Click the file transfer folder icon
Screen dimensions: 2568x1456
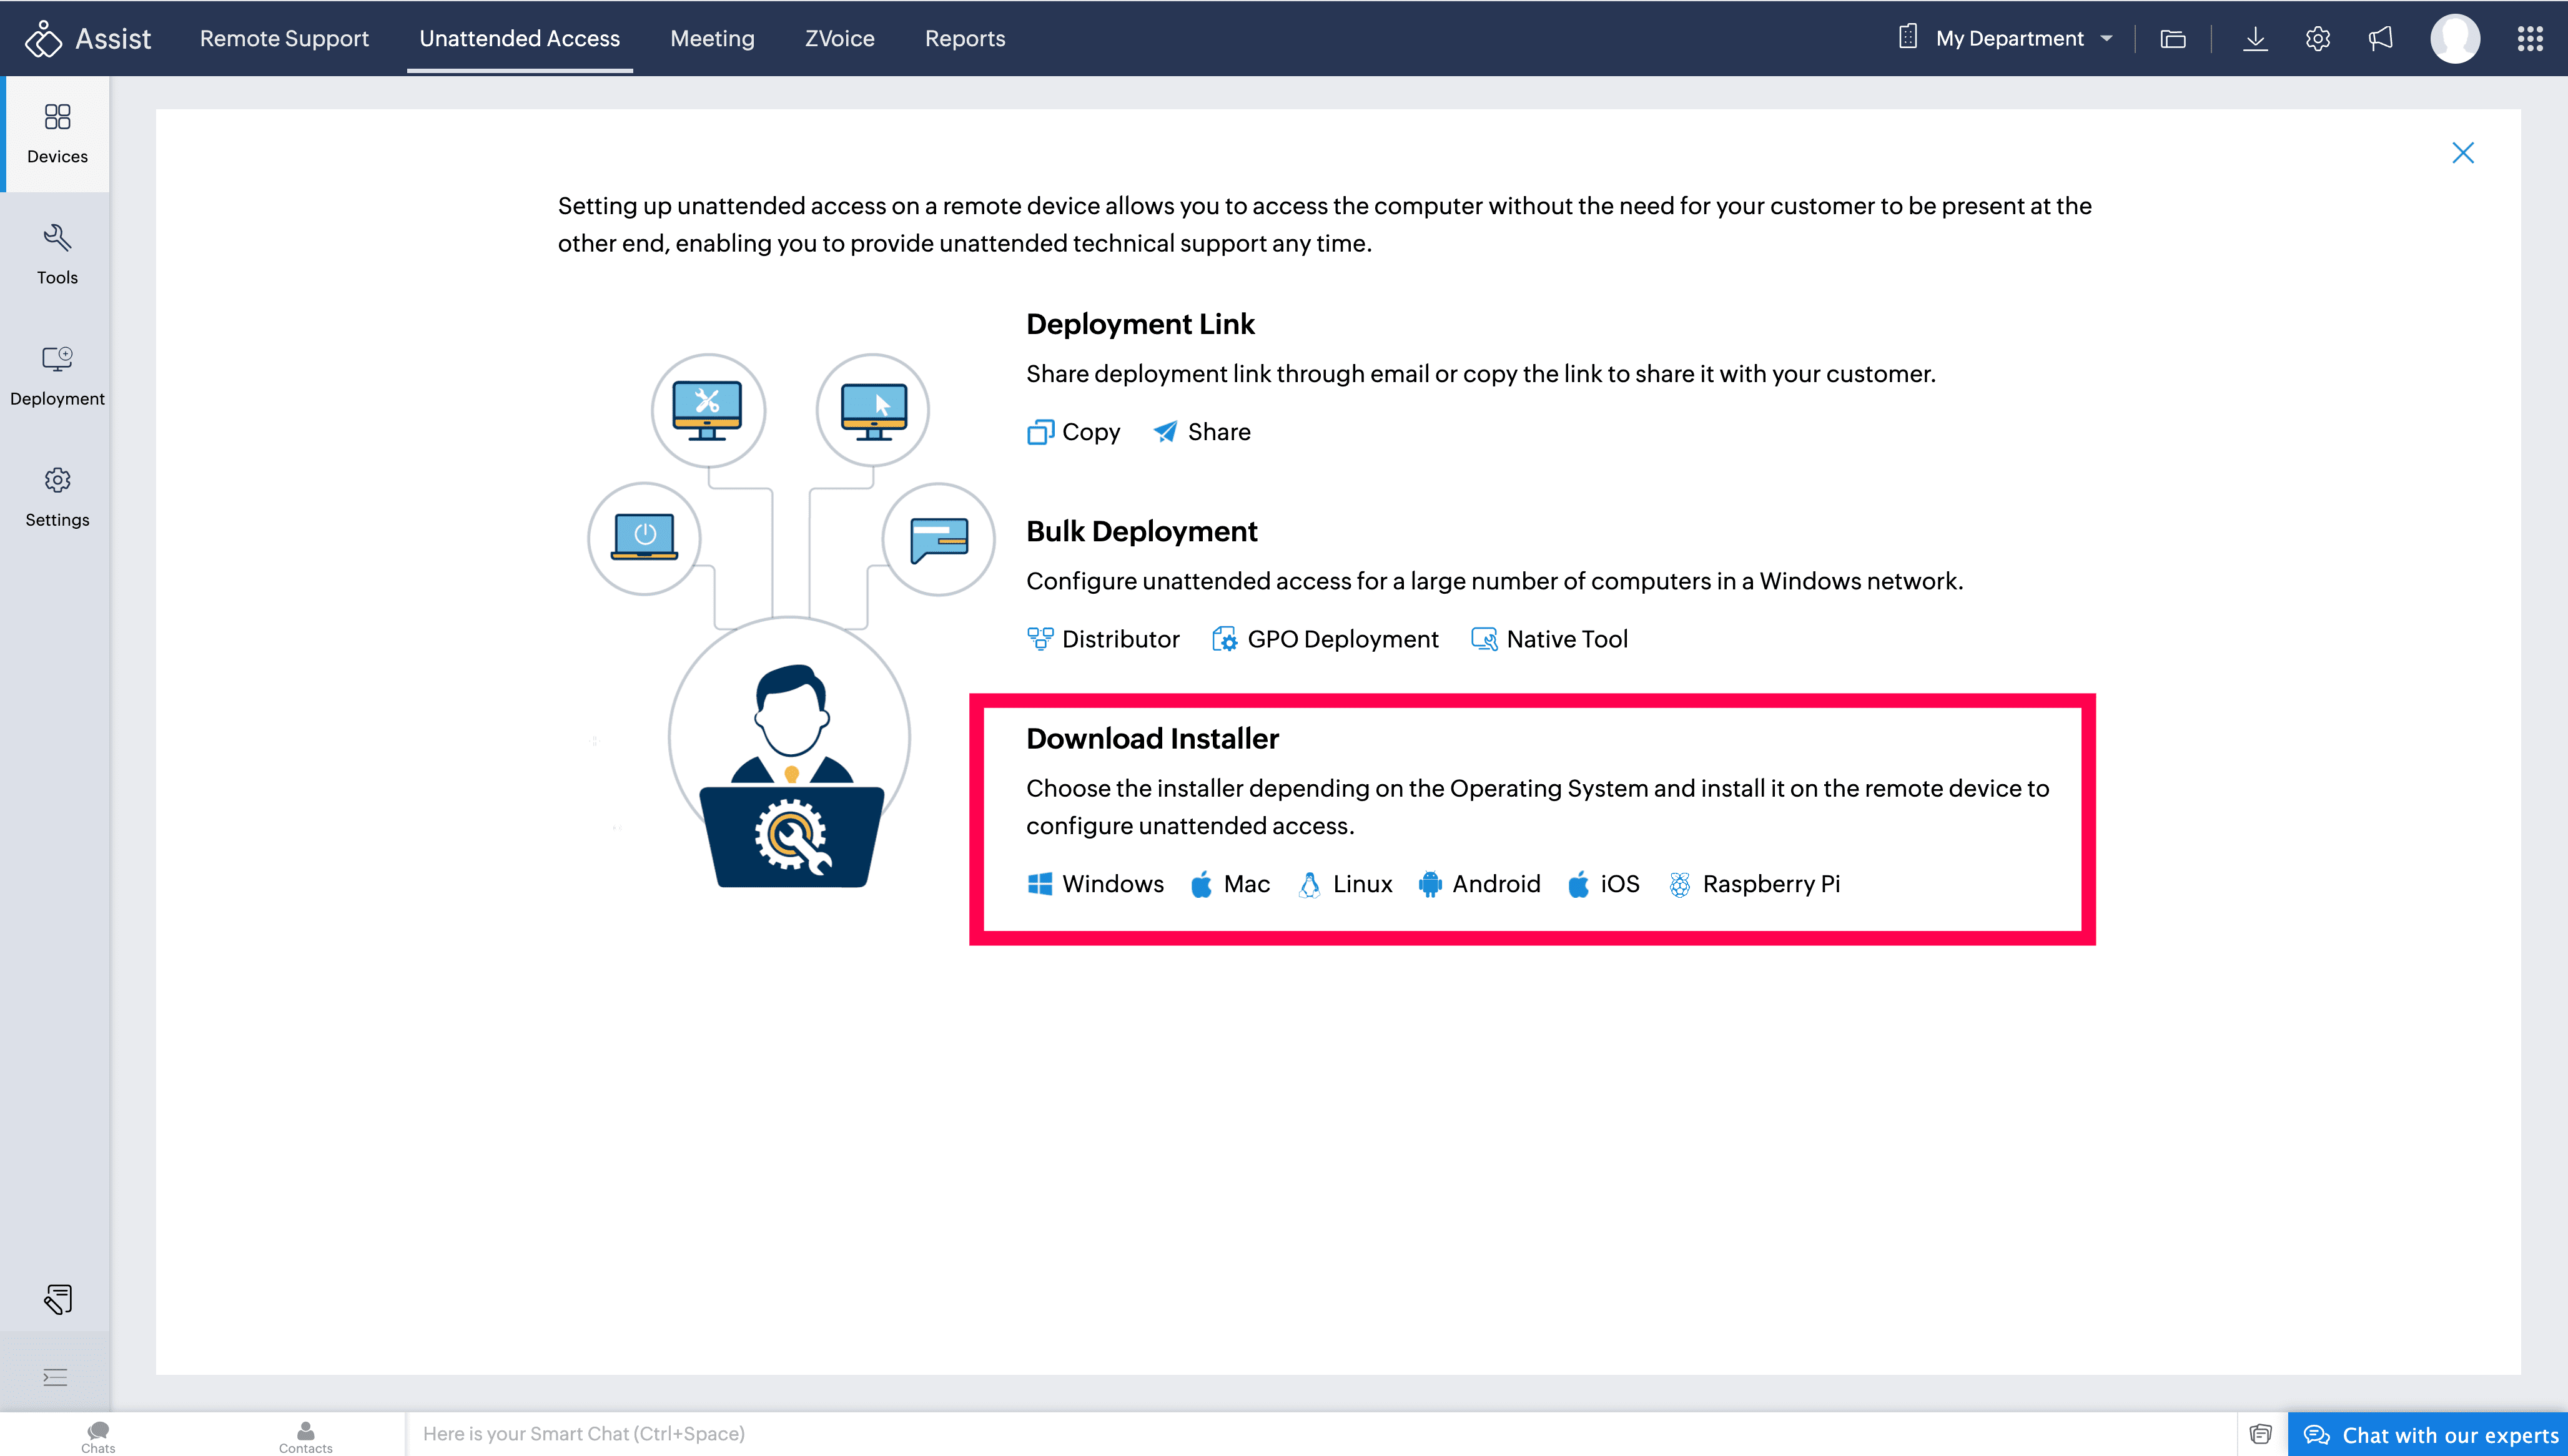2172,39
